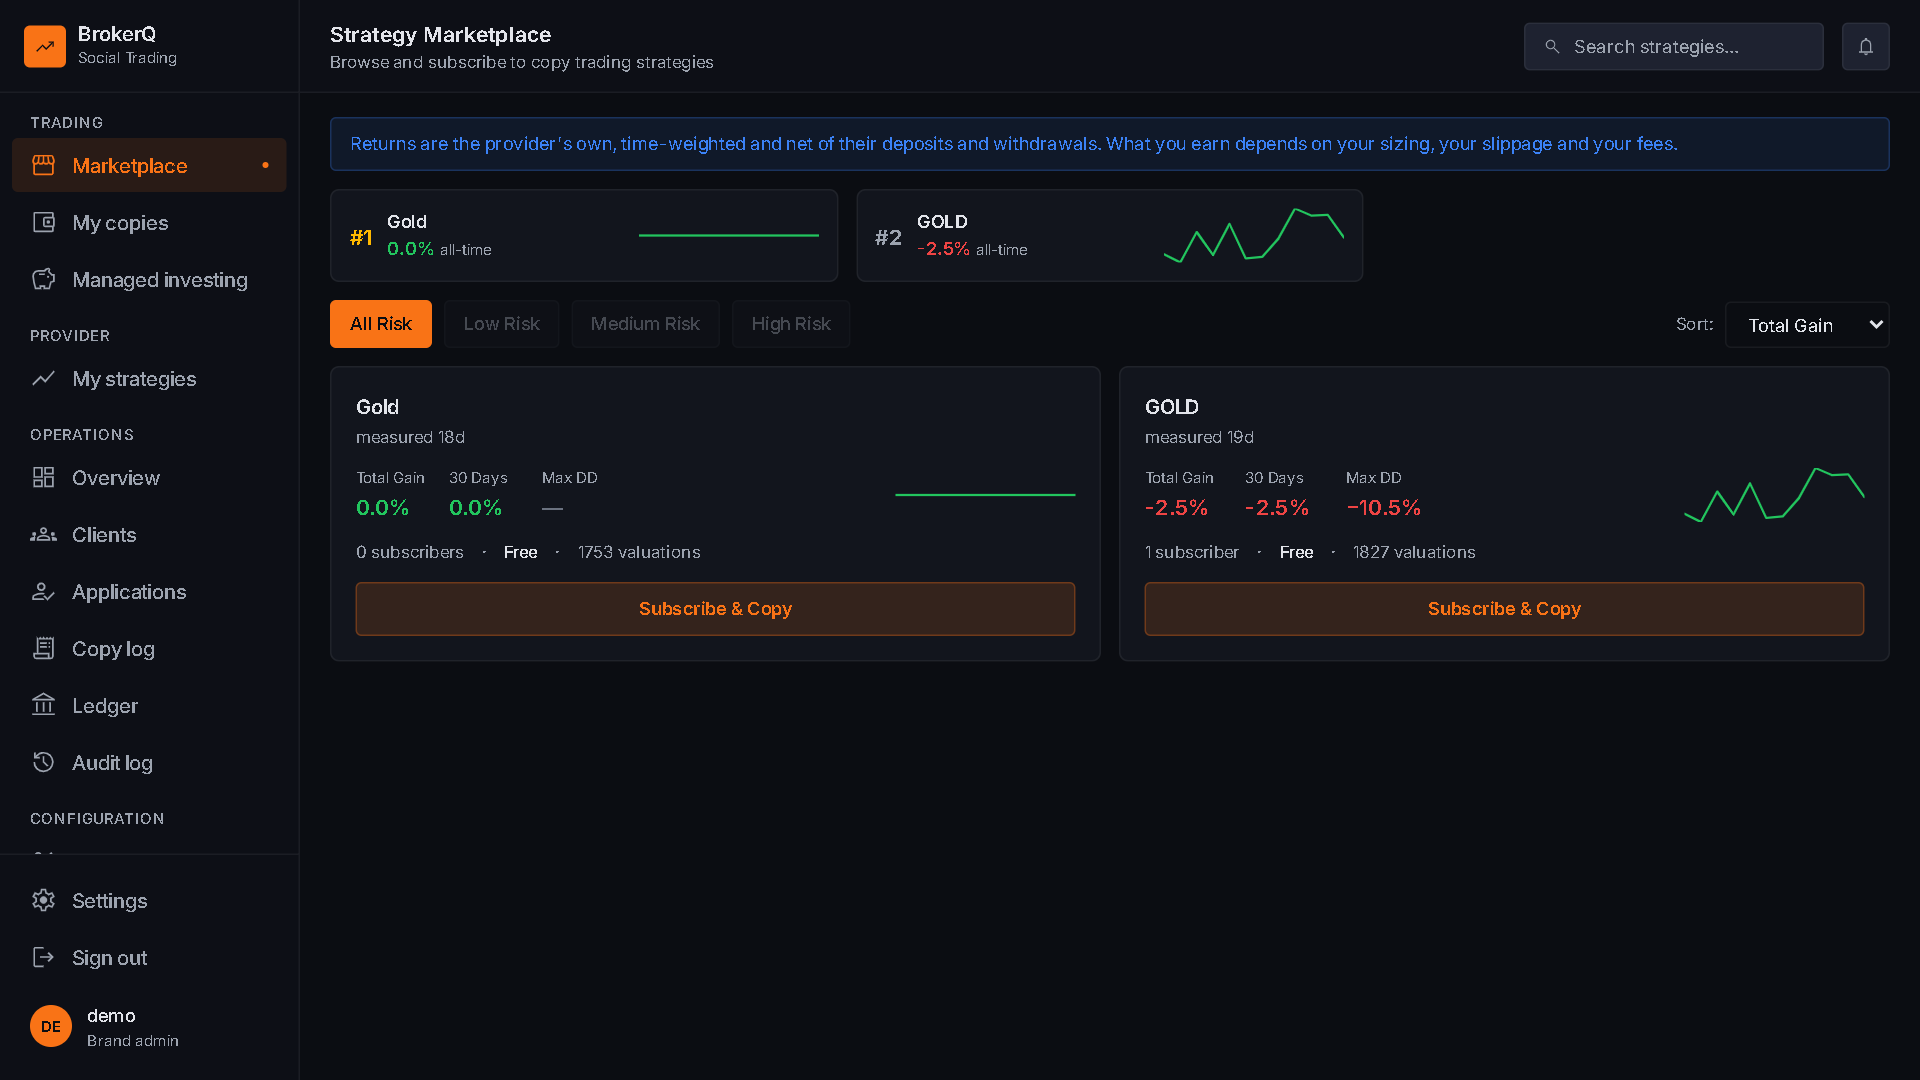1920x1080 pixels.
Task: Click the '1753 valuations' text
Action: pyautogui.click(x=639, y=552)
